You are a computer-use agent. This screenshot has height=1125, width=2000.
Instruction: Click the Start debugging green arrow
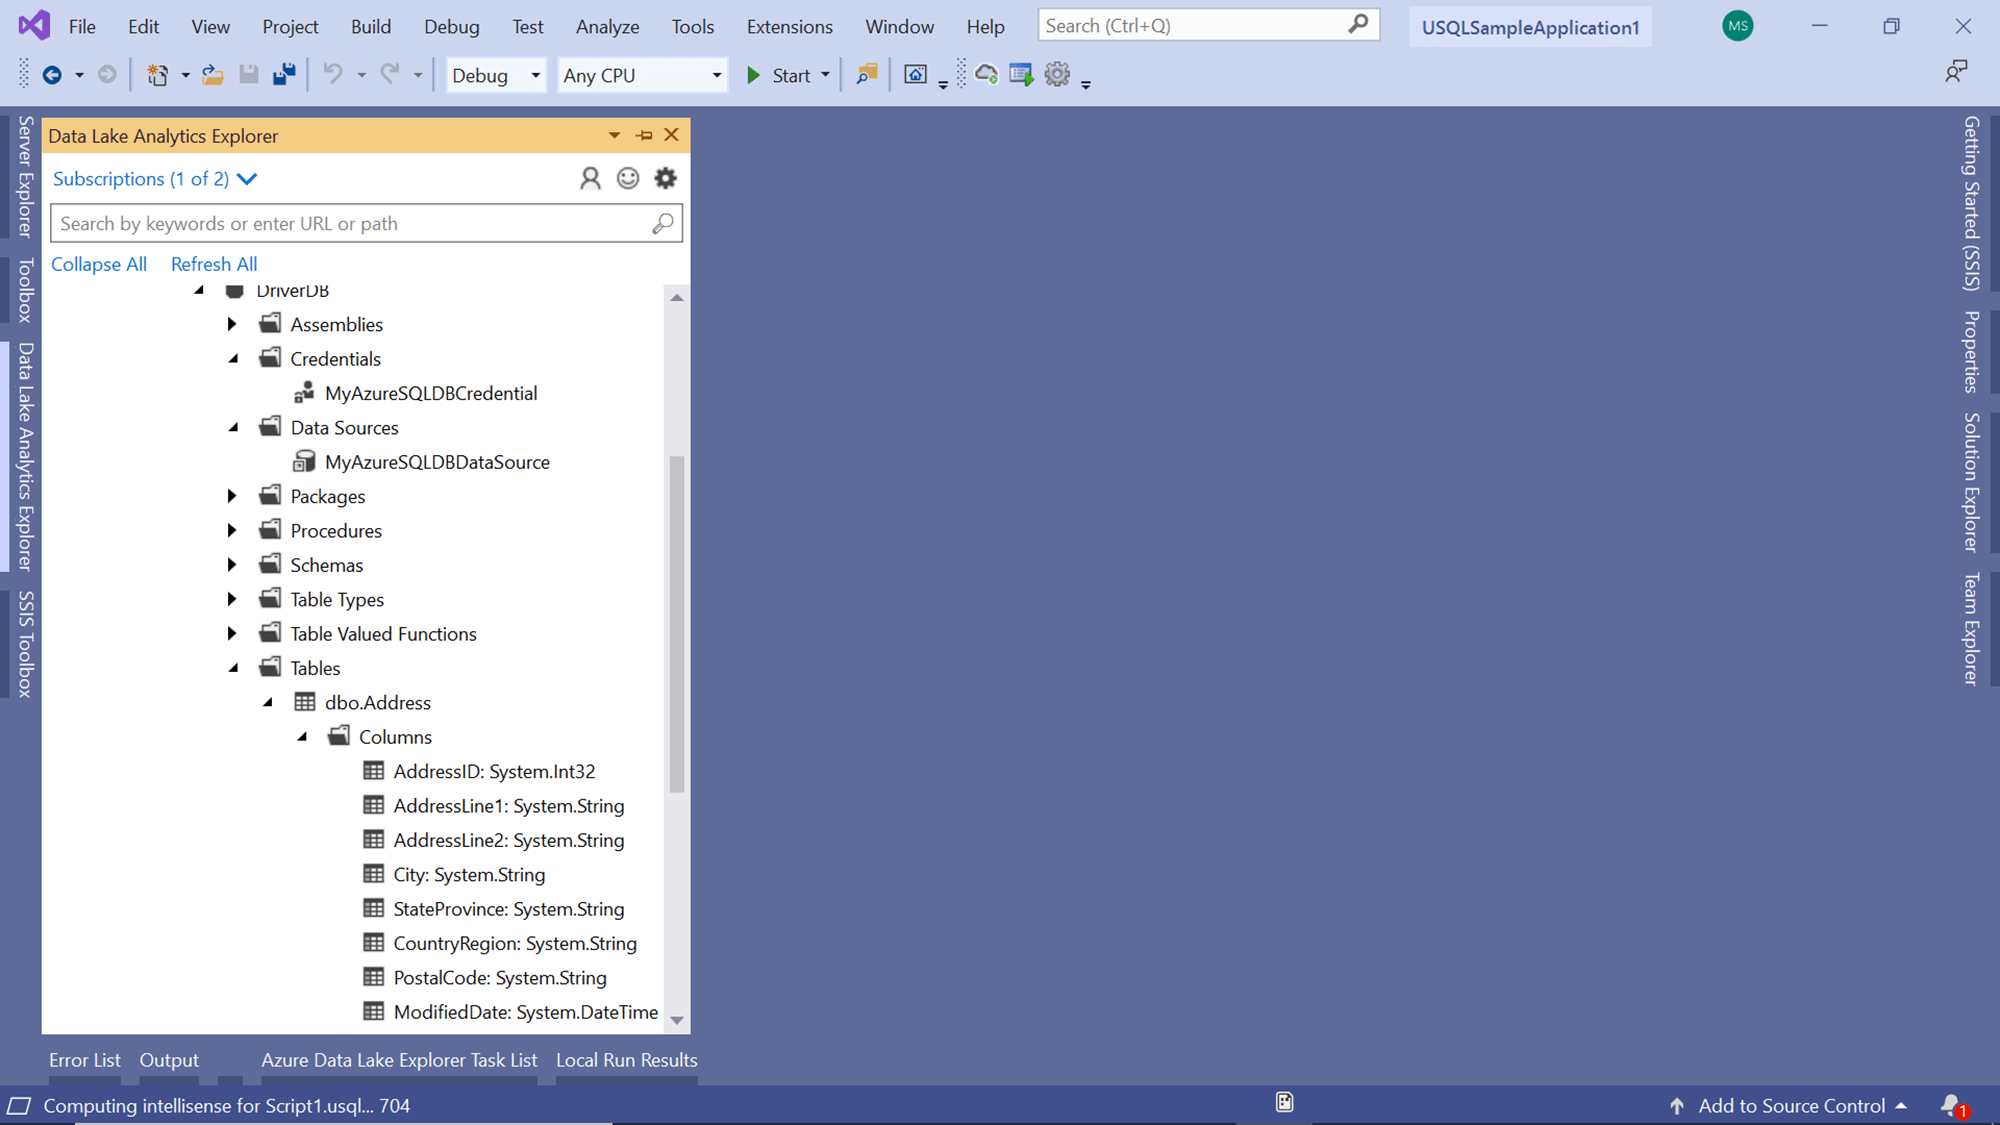[753, 74]
